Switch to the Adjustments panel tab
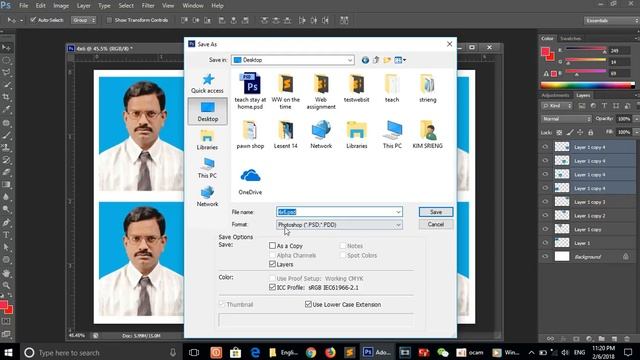The width and height of the screenshot is (640, 360). tap(555, 95)
